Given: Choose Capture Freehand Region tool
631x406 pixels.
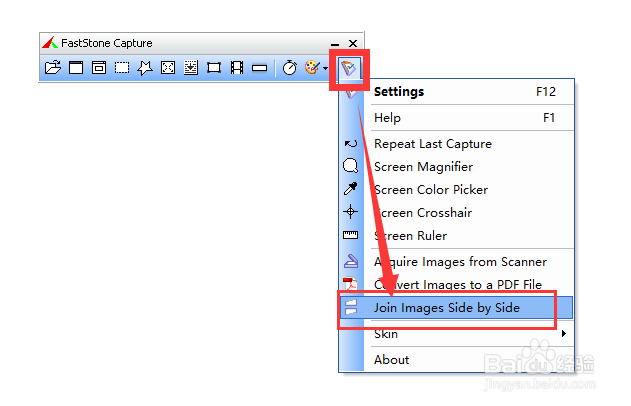Looking at the screenshot, I should pyautogui.click(x=145, y=68).
